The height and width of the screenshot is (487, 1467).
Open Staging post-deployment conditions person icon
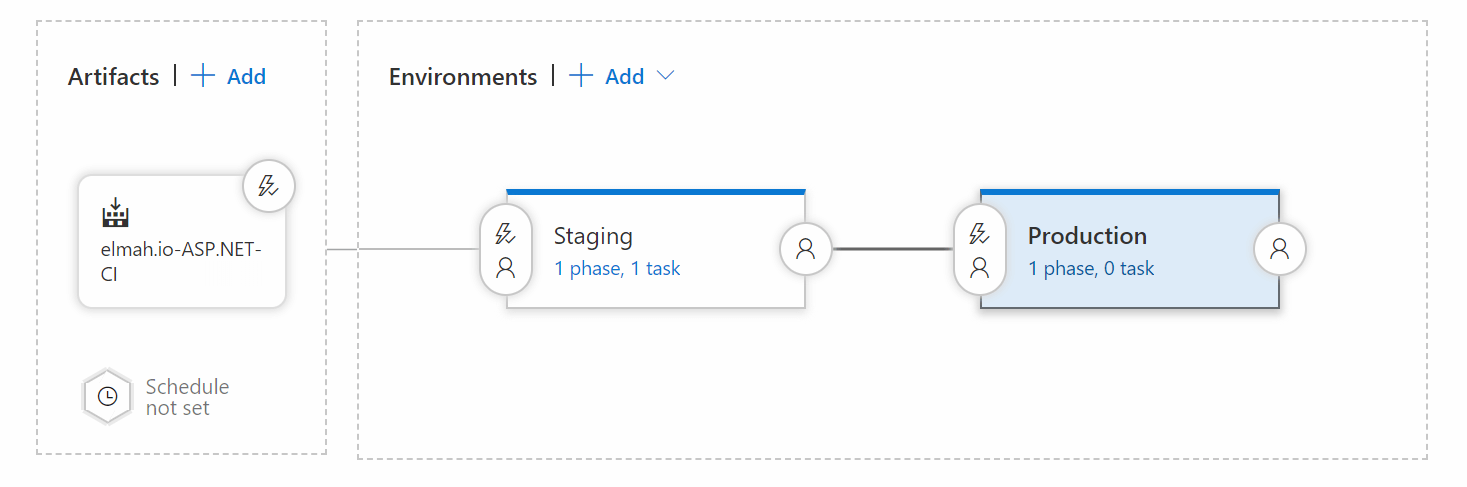[805, 249]
